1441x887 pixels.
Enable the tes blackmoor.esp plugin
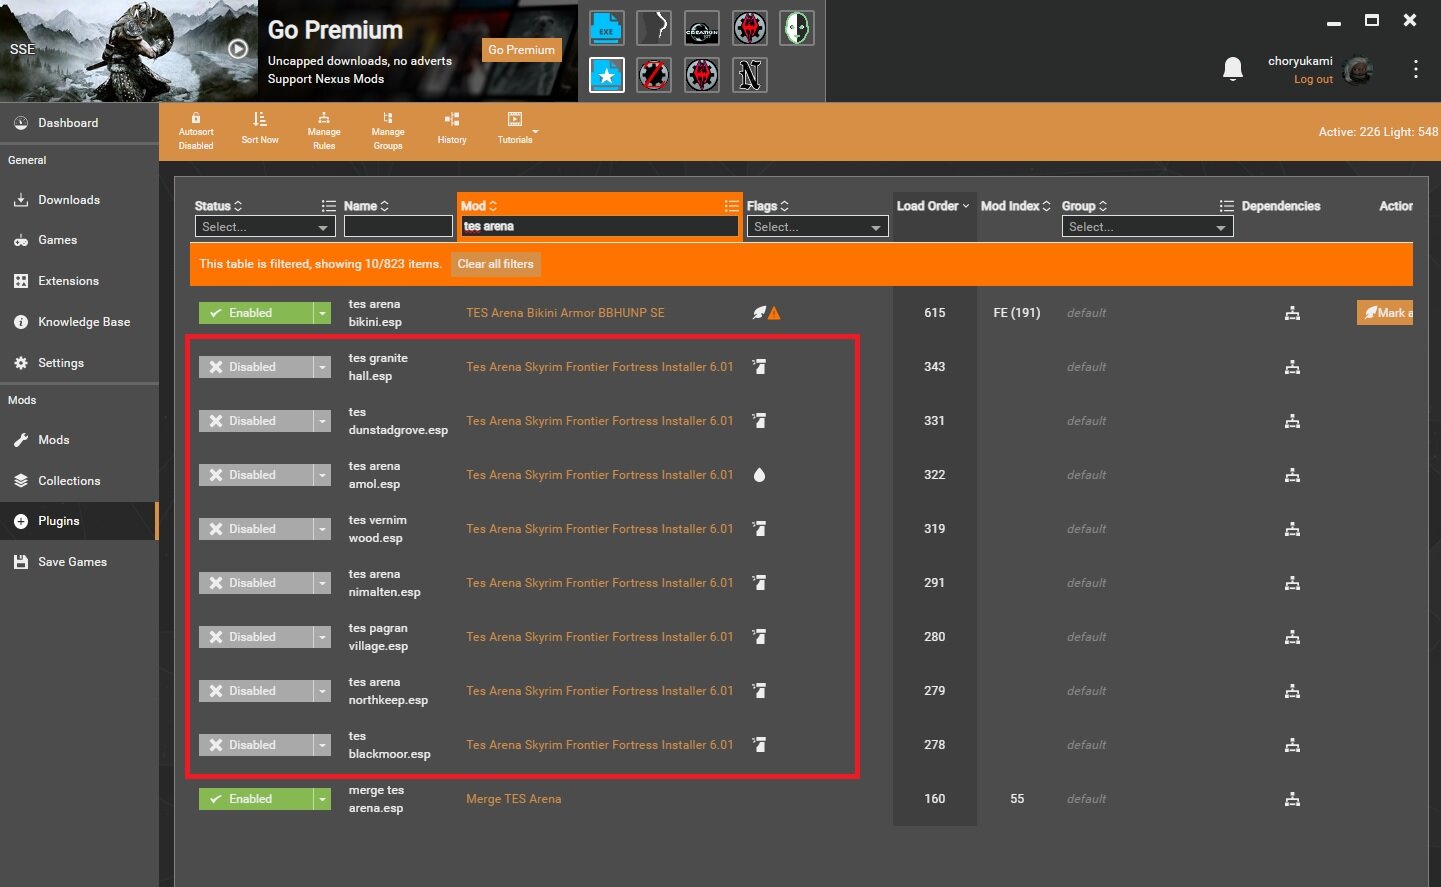(256, 745)
